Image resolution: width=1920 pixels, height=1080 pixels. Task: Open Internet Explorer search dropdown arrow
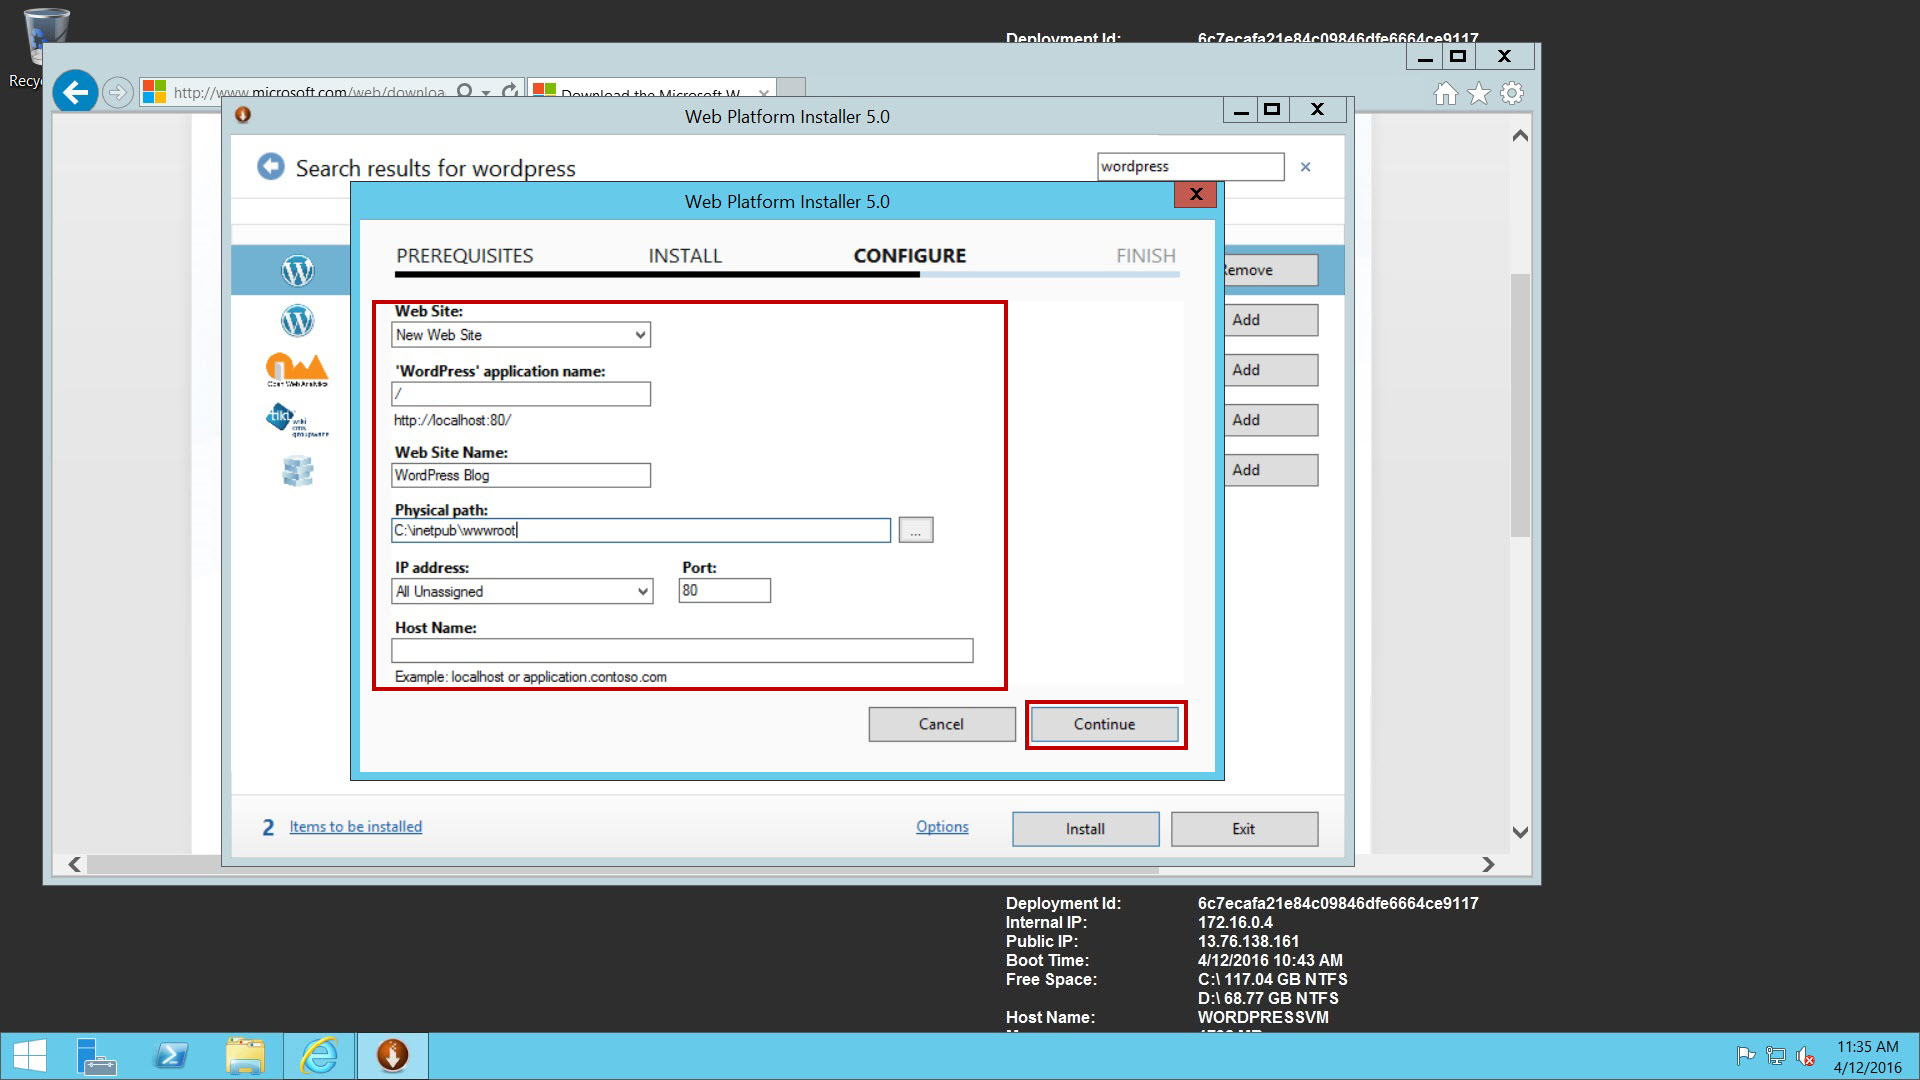(x=486, y=93)
